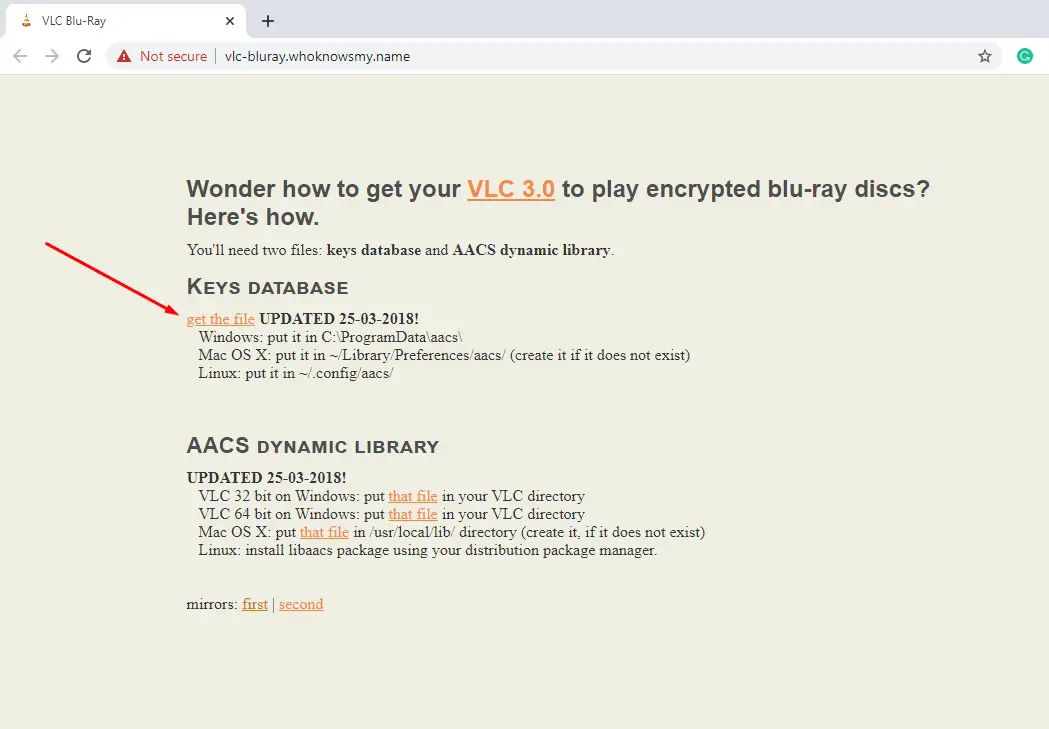Click the 'You'll need two files' sentence

tap(400, 250)
